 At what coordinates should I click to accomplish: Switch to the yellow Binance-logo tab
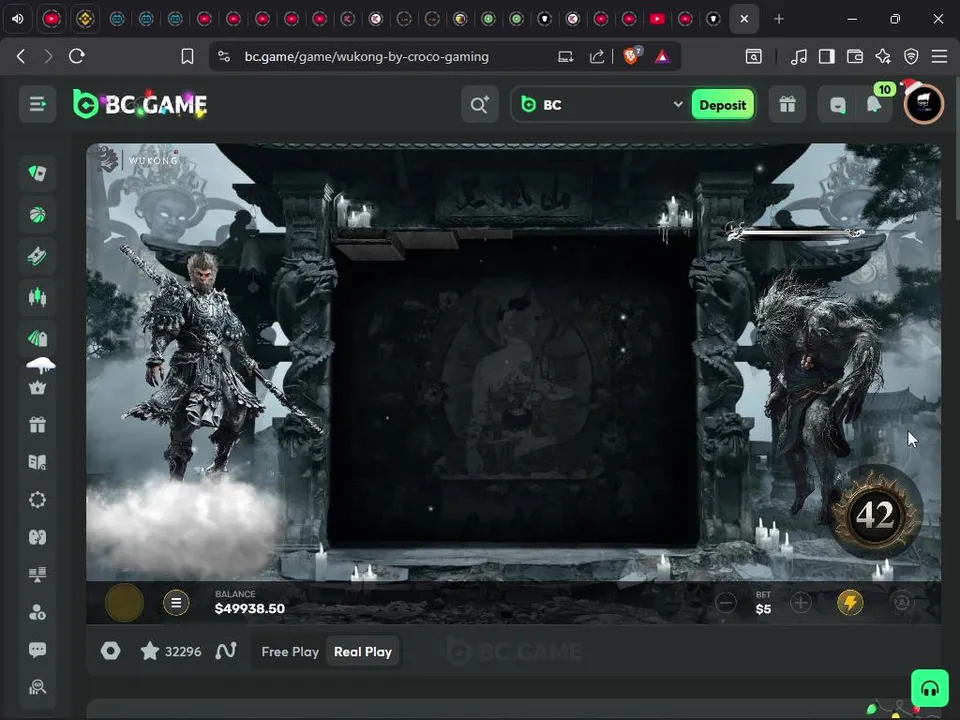pyautogui.click(x=85, y=19)
